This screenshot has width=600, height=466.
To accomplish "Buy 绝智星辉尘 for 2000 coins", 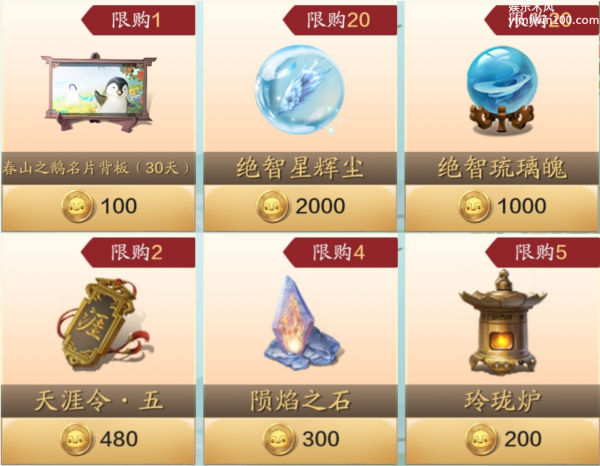I will (300, 208).
